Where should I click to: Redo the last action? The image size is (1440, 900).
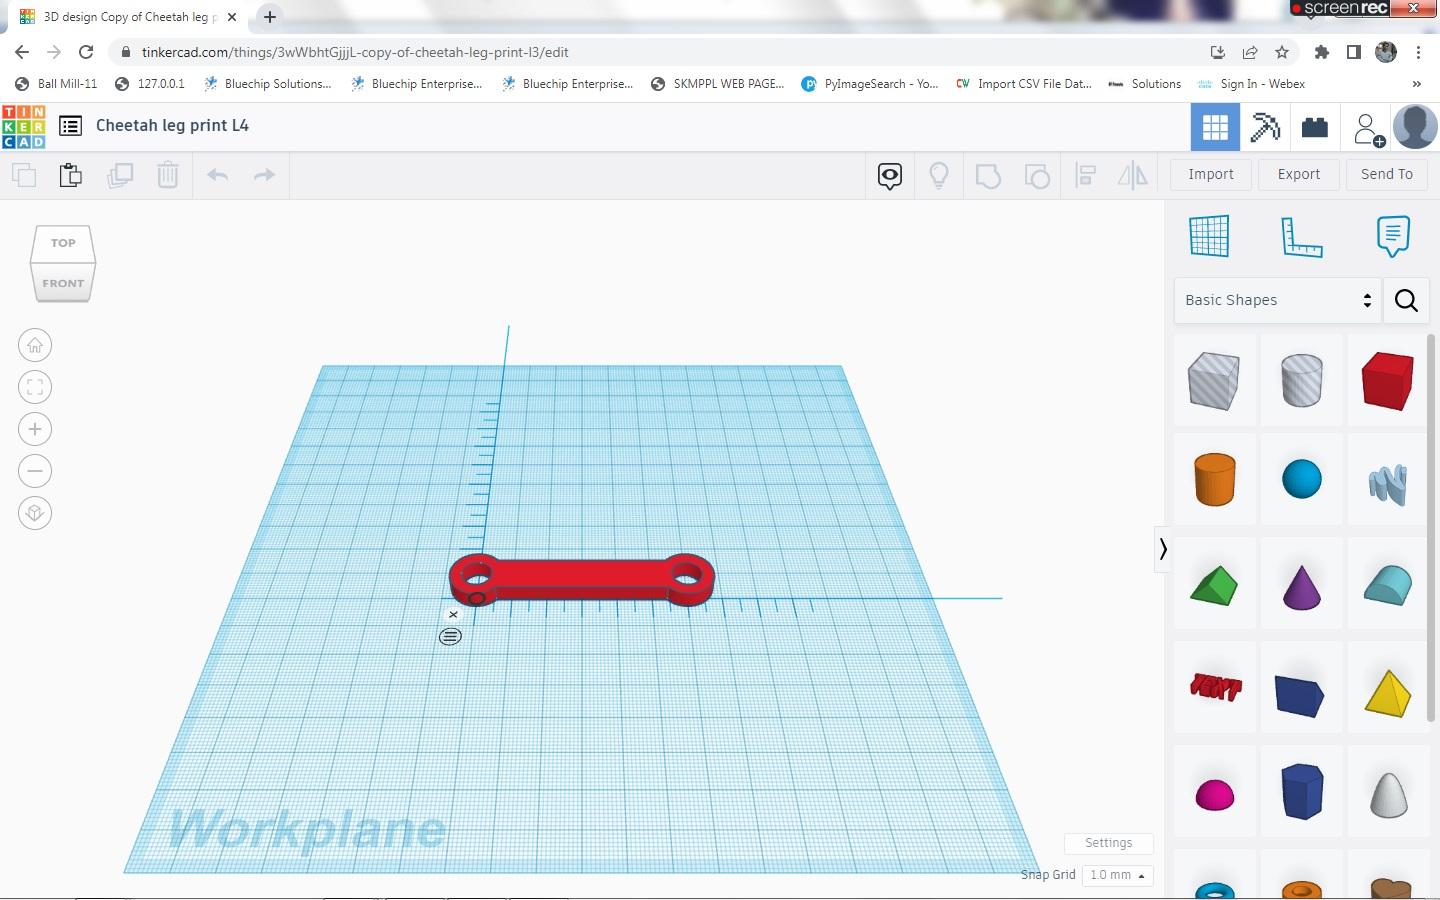(264, 175)
